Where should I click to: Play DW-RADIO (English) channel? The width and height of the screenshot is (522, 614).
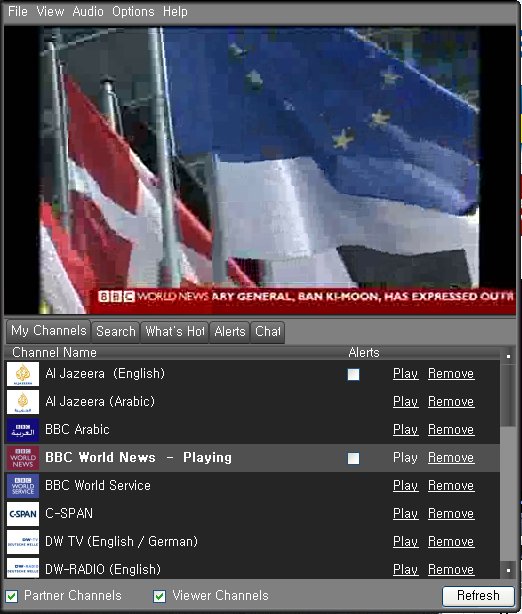(x=406, y=570)
